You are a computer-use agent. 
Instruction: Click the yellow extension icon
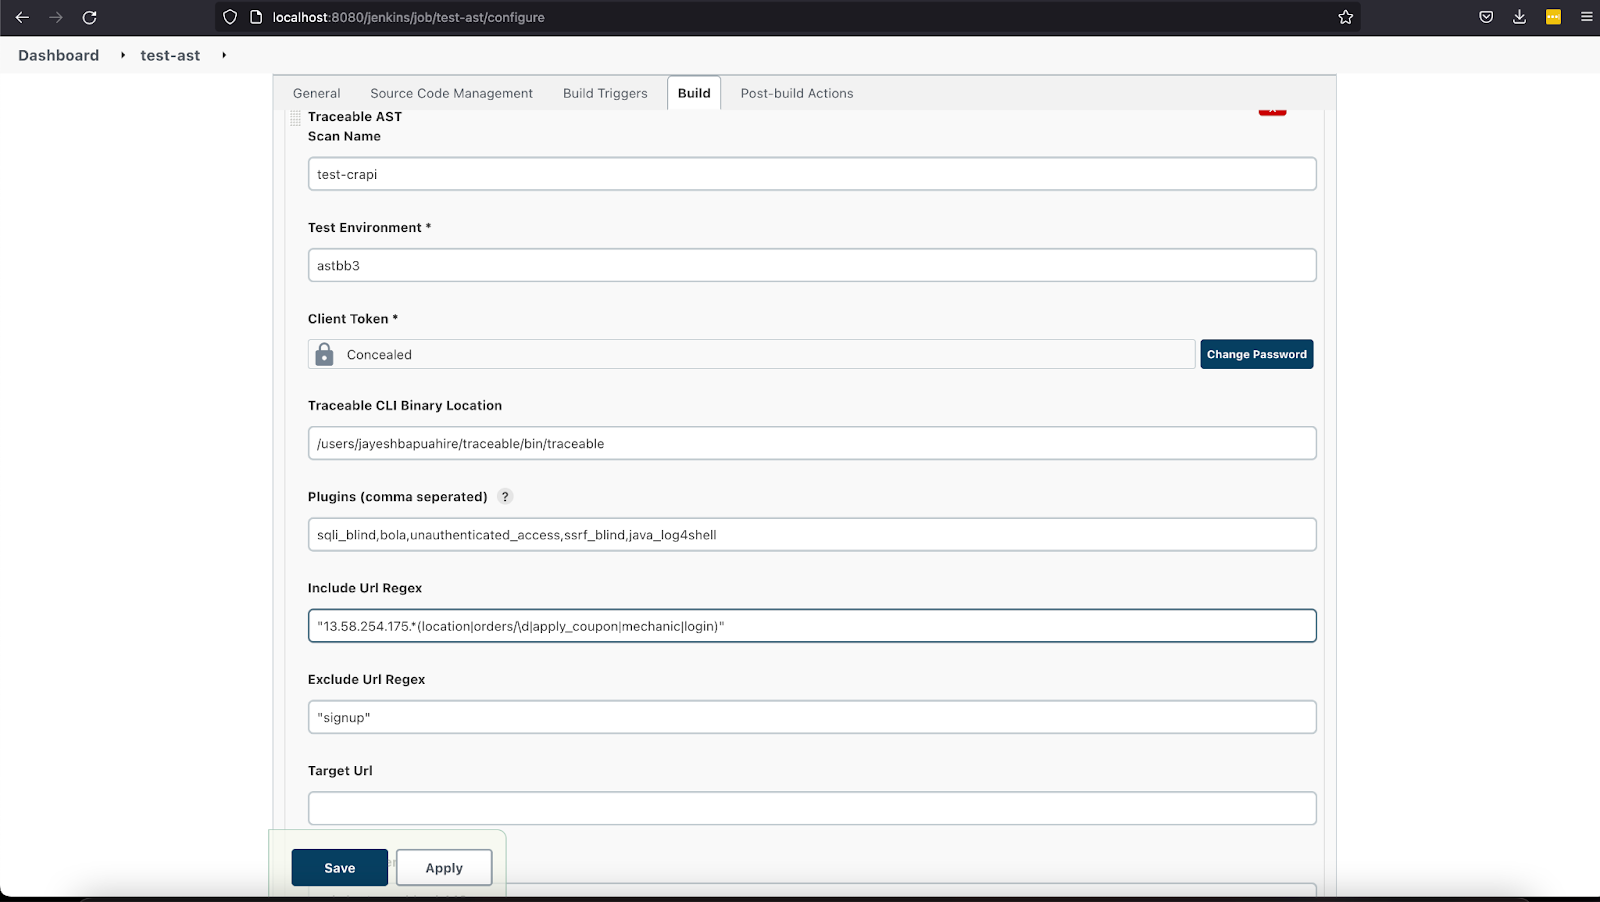tap(1553, 17)
